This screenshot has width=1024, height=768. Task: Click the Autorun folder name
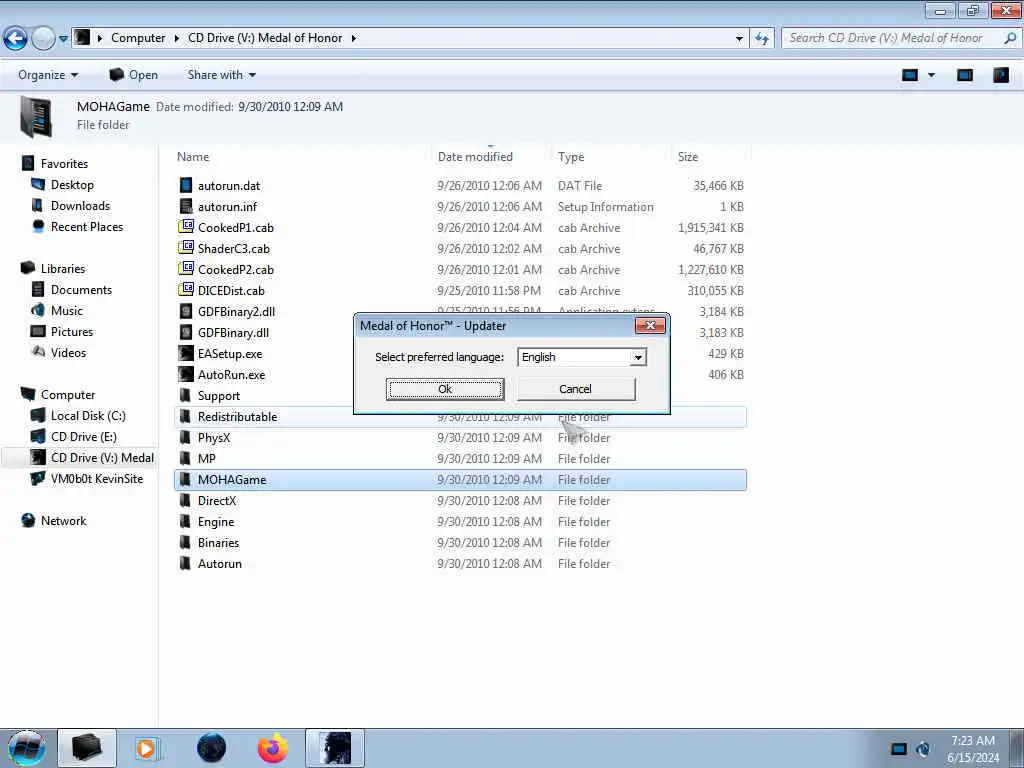point(219,564)
